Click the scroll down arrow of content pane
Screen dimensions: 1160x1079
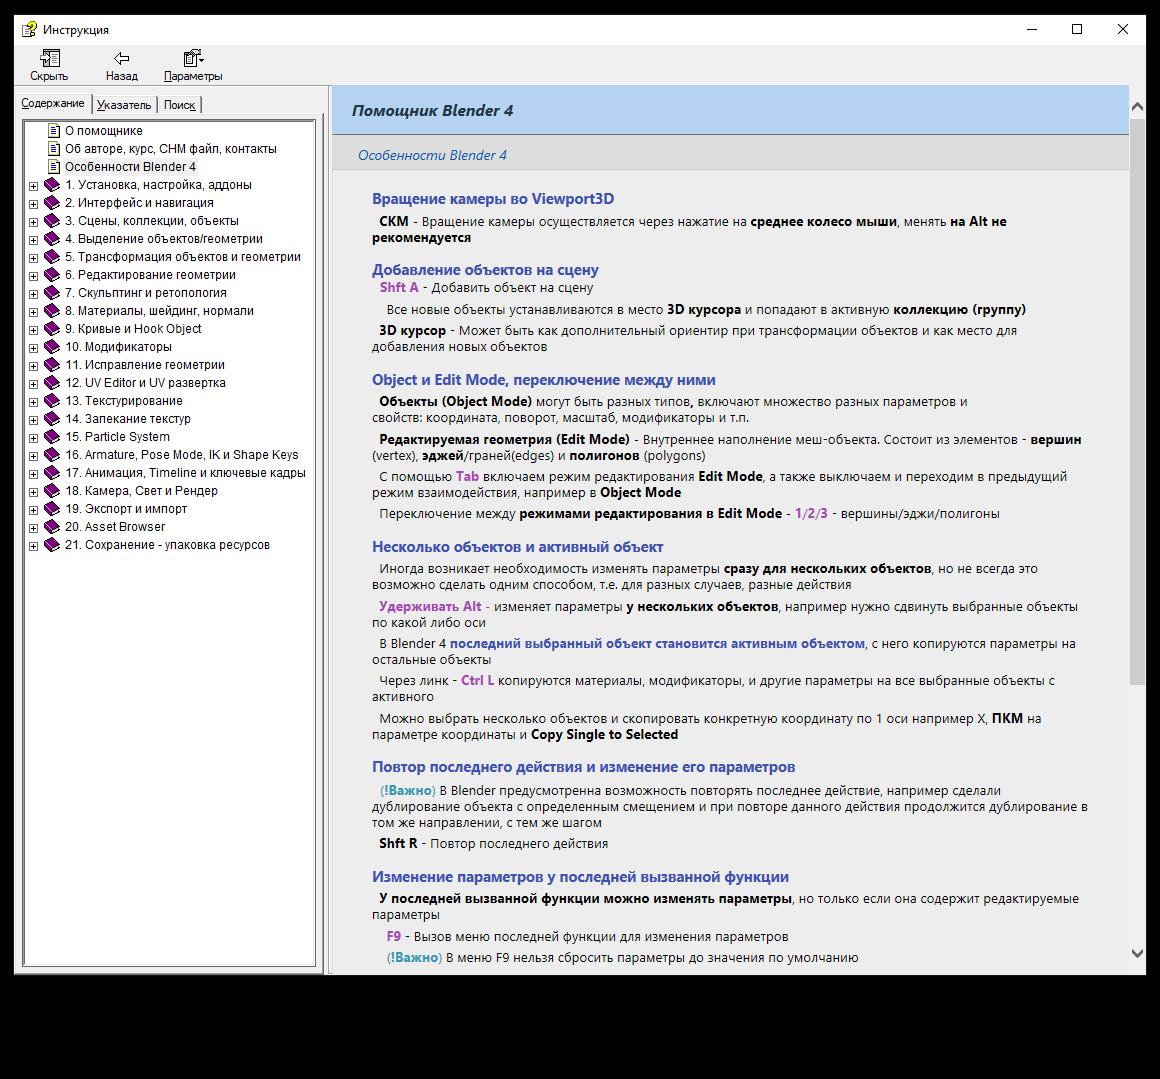pyautogui.click(x=1137, y=954)
